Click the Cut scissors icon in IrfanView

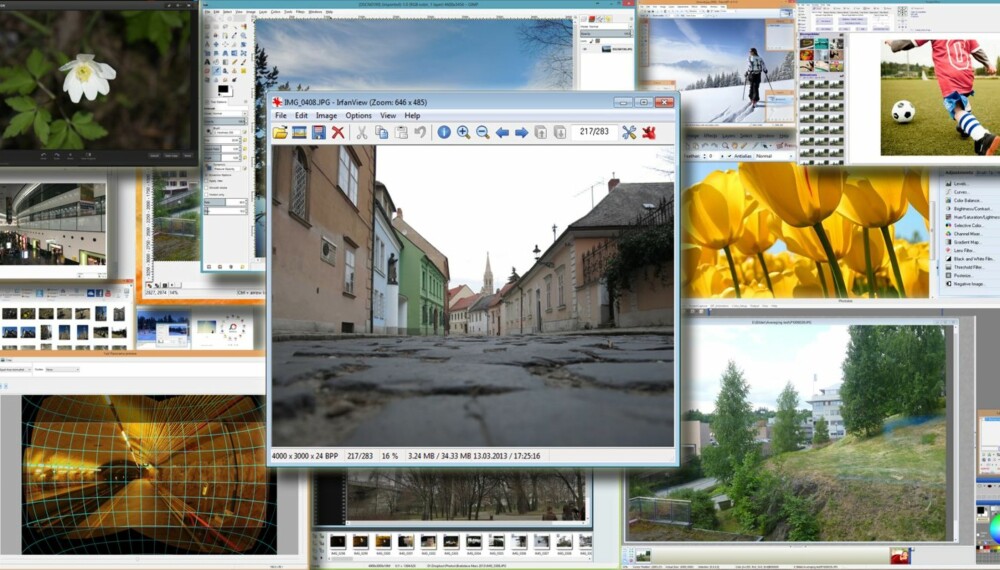coord(362,133)
